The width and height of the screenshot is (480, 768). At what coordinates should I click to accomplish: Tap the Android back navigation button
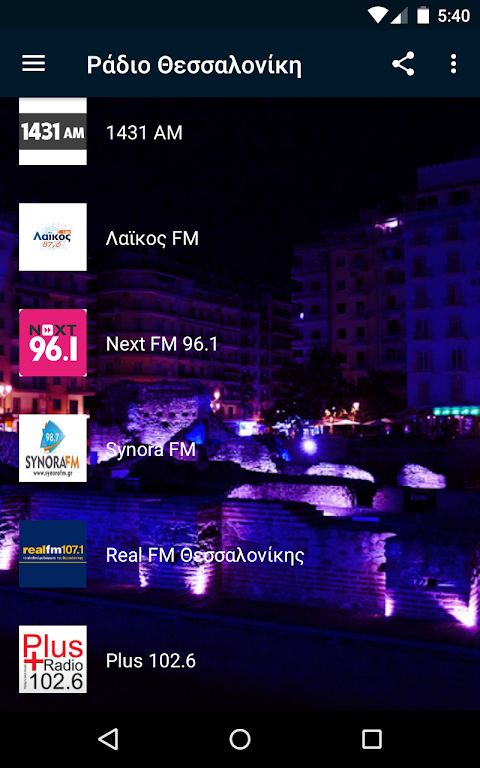click(x=108, y=739)
